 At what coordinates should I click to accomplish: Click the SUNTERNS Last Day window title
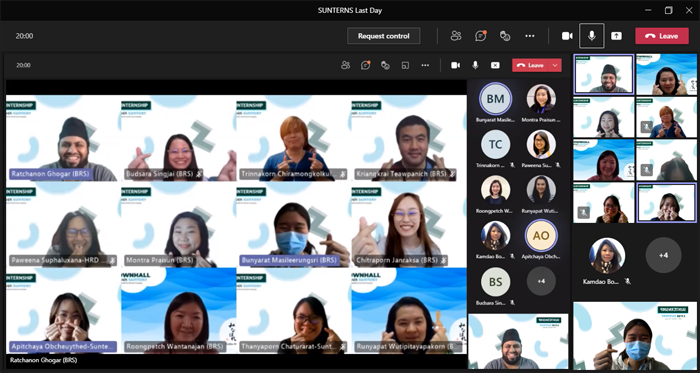350,10
